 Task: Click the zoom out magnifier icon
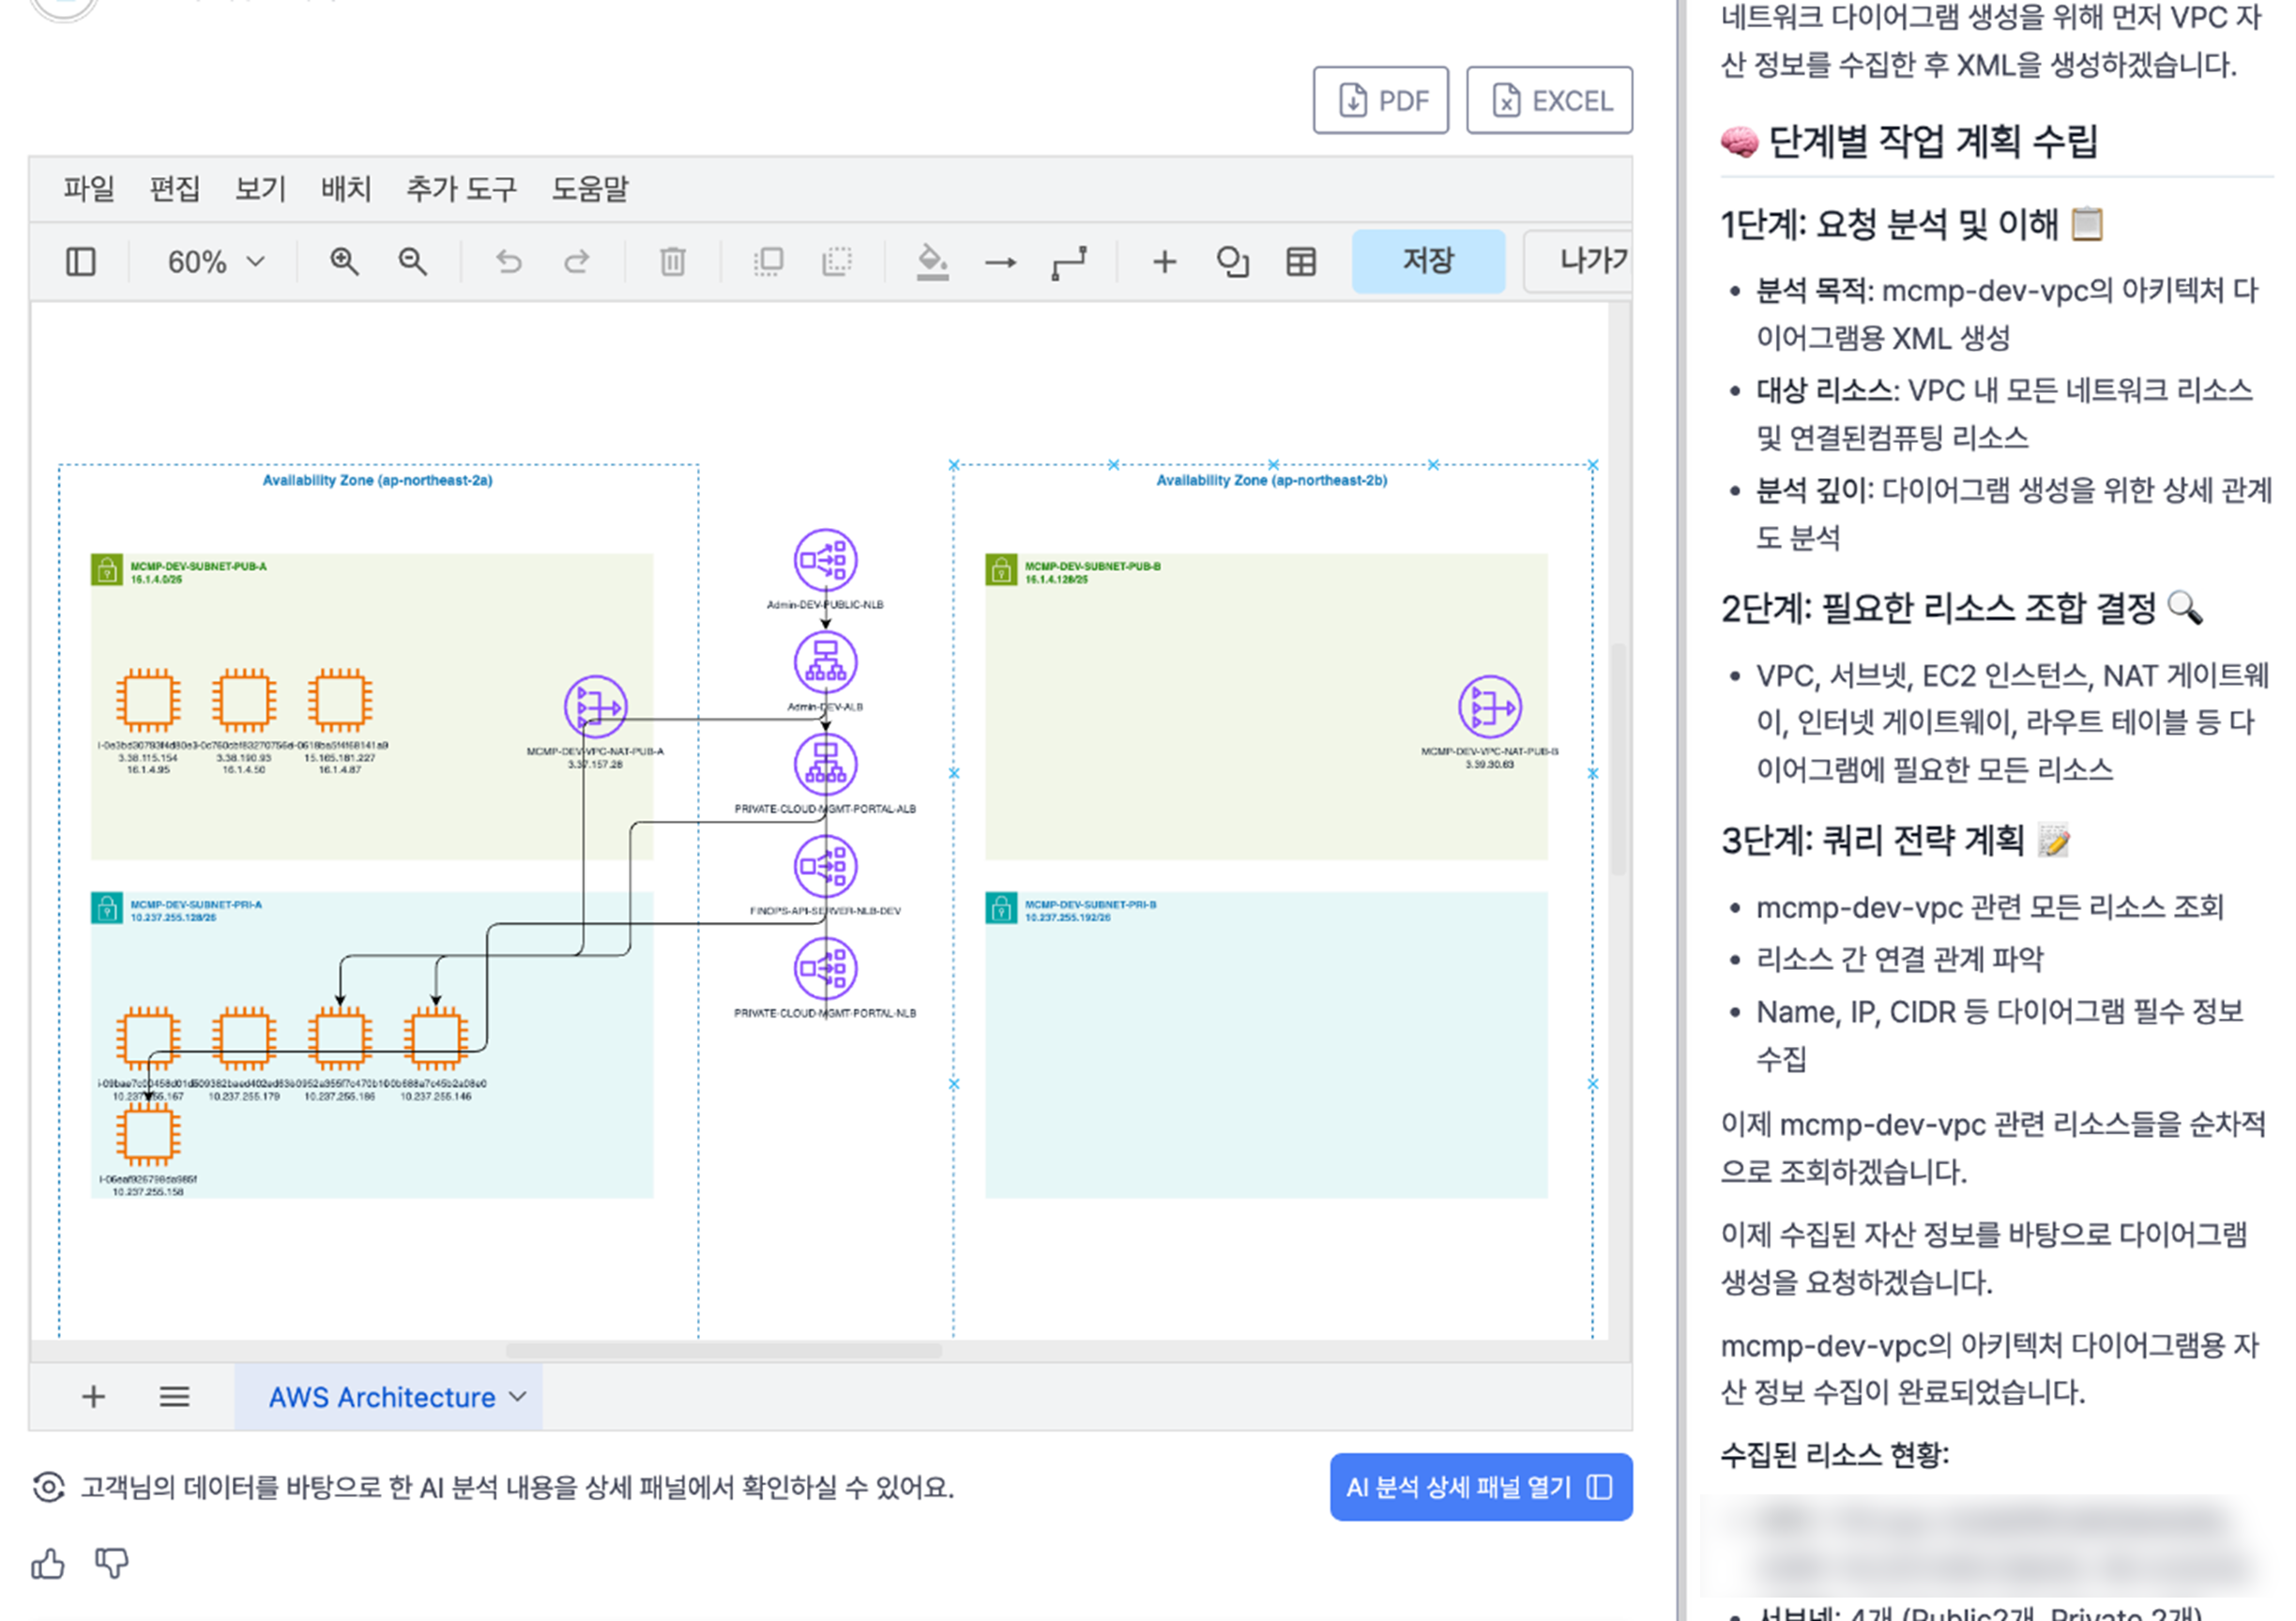(412, 262)
